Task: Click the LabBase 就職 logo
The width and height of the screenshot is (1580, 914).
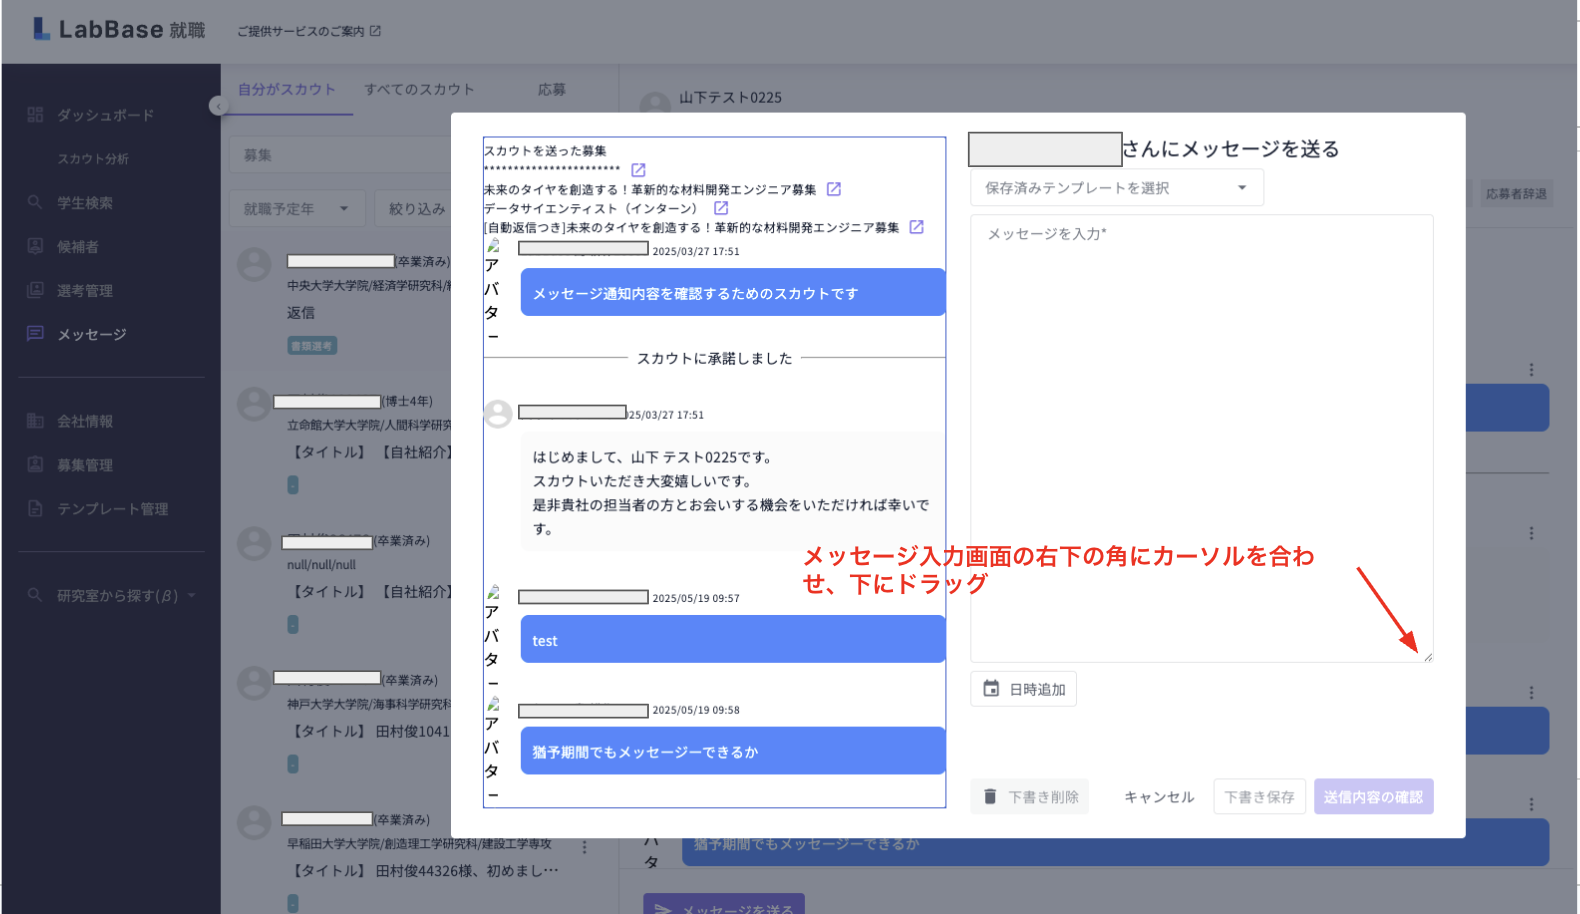Action: (119, 29)
